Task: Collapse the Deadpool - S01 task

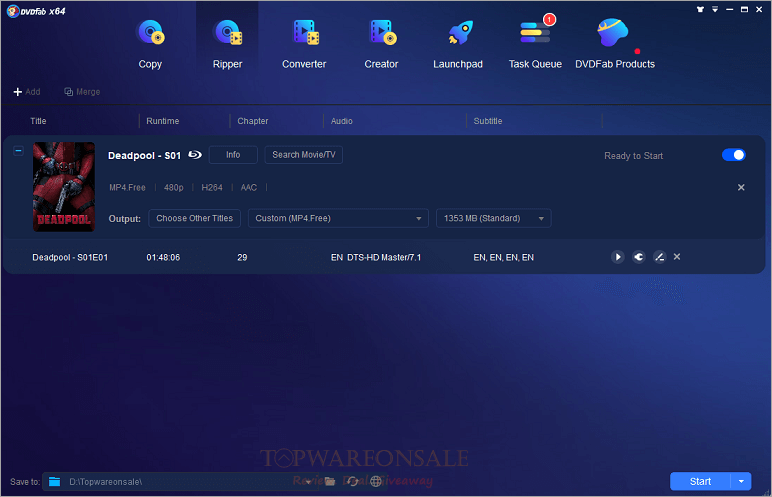Action: (18, 151)
